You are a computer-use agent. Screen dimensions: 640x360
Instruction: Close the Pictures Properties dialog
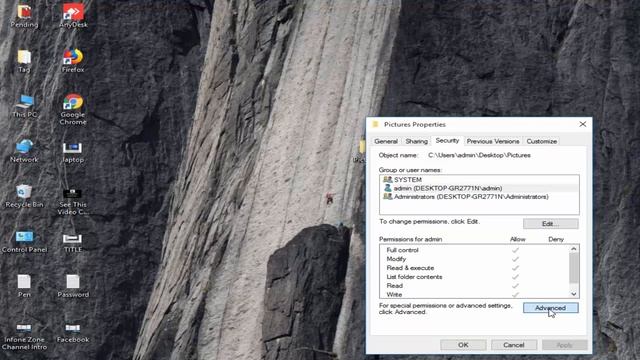(582, 124)
